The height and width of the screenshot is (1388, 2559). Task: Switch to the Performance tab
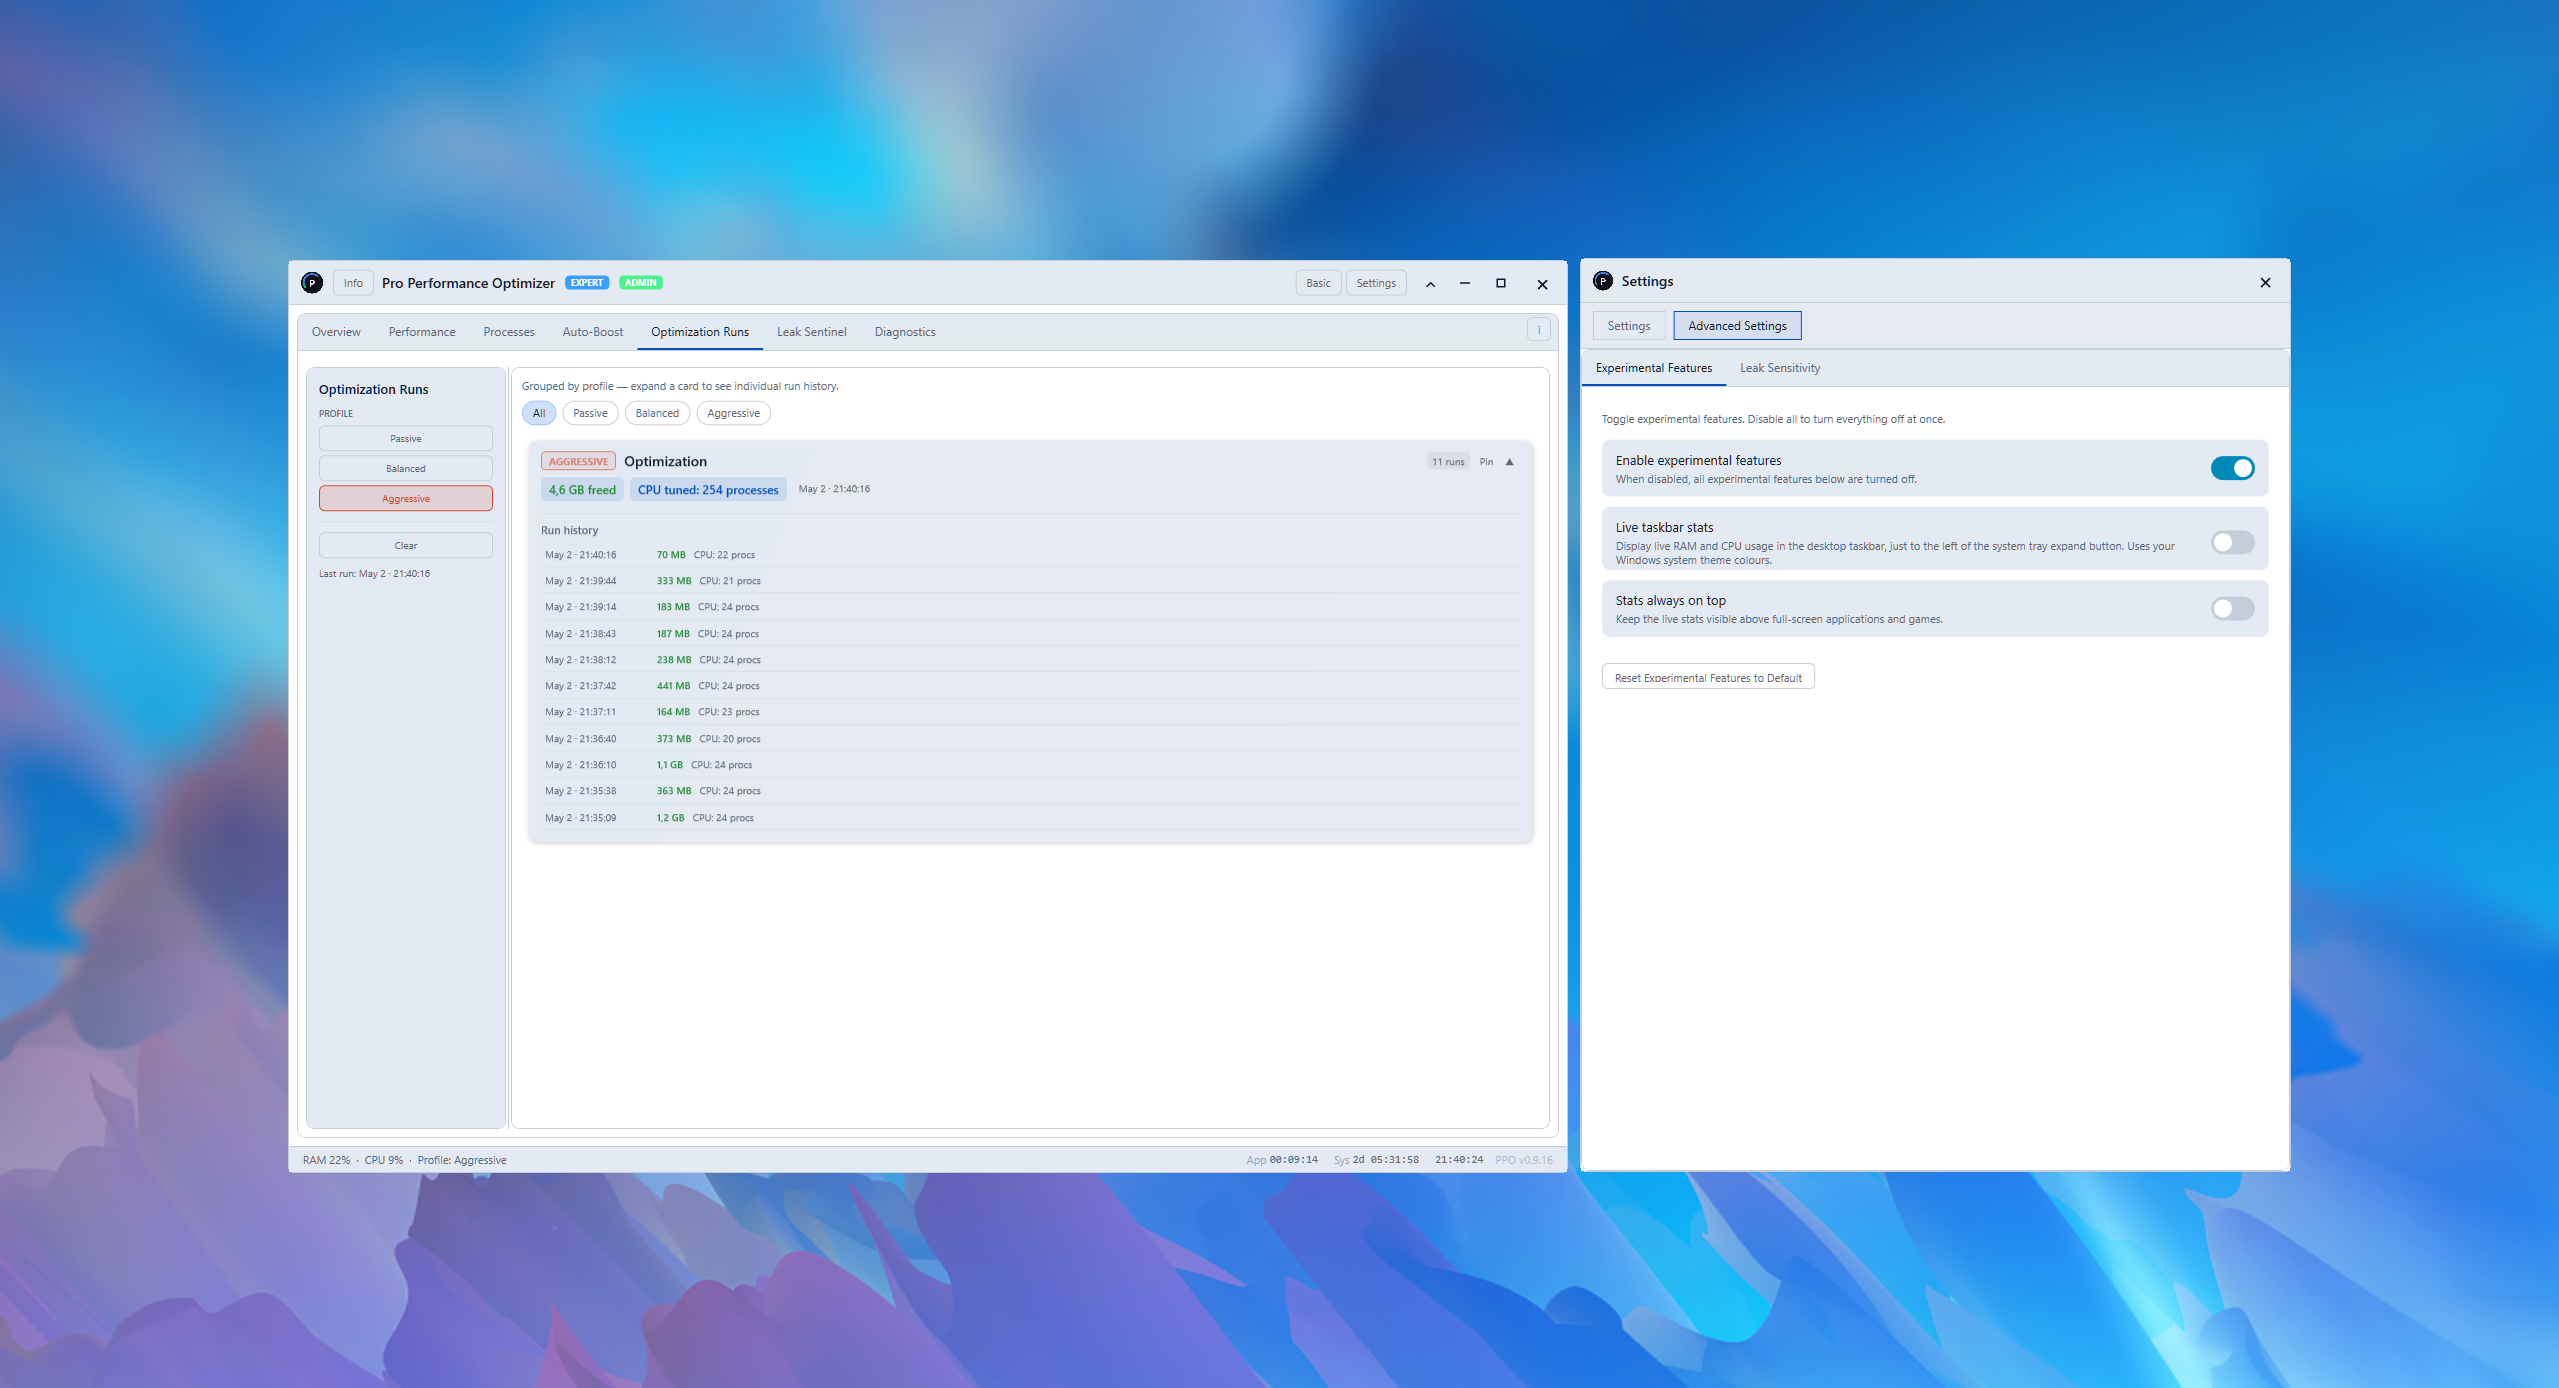click(422, 332)
